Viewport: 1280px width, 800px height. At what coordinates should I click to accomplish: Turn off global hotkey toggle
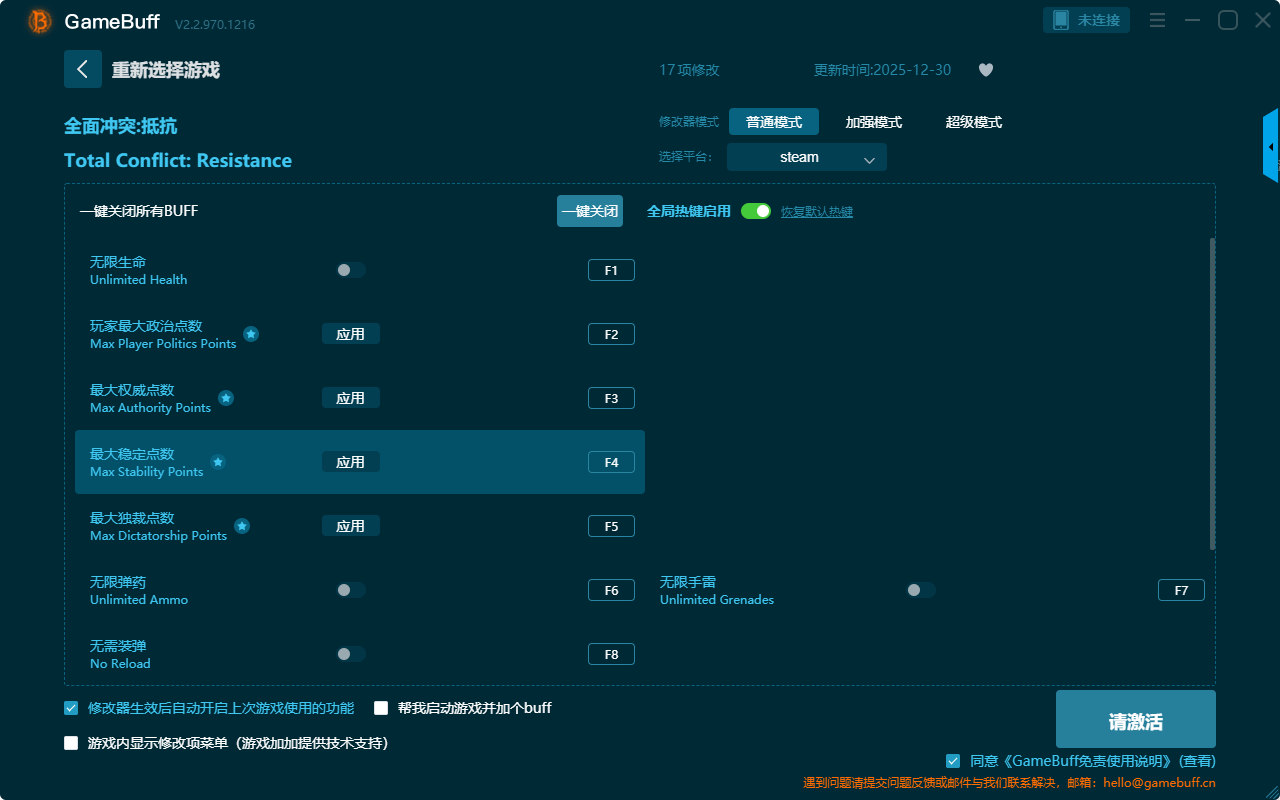click(756, 211)
